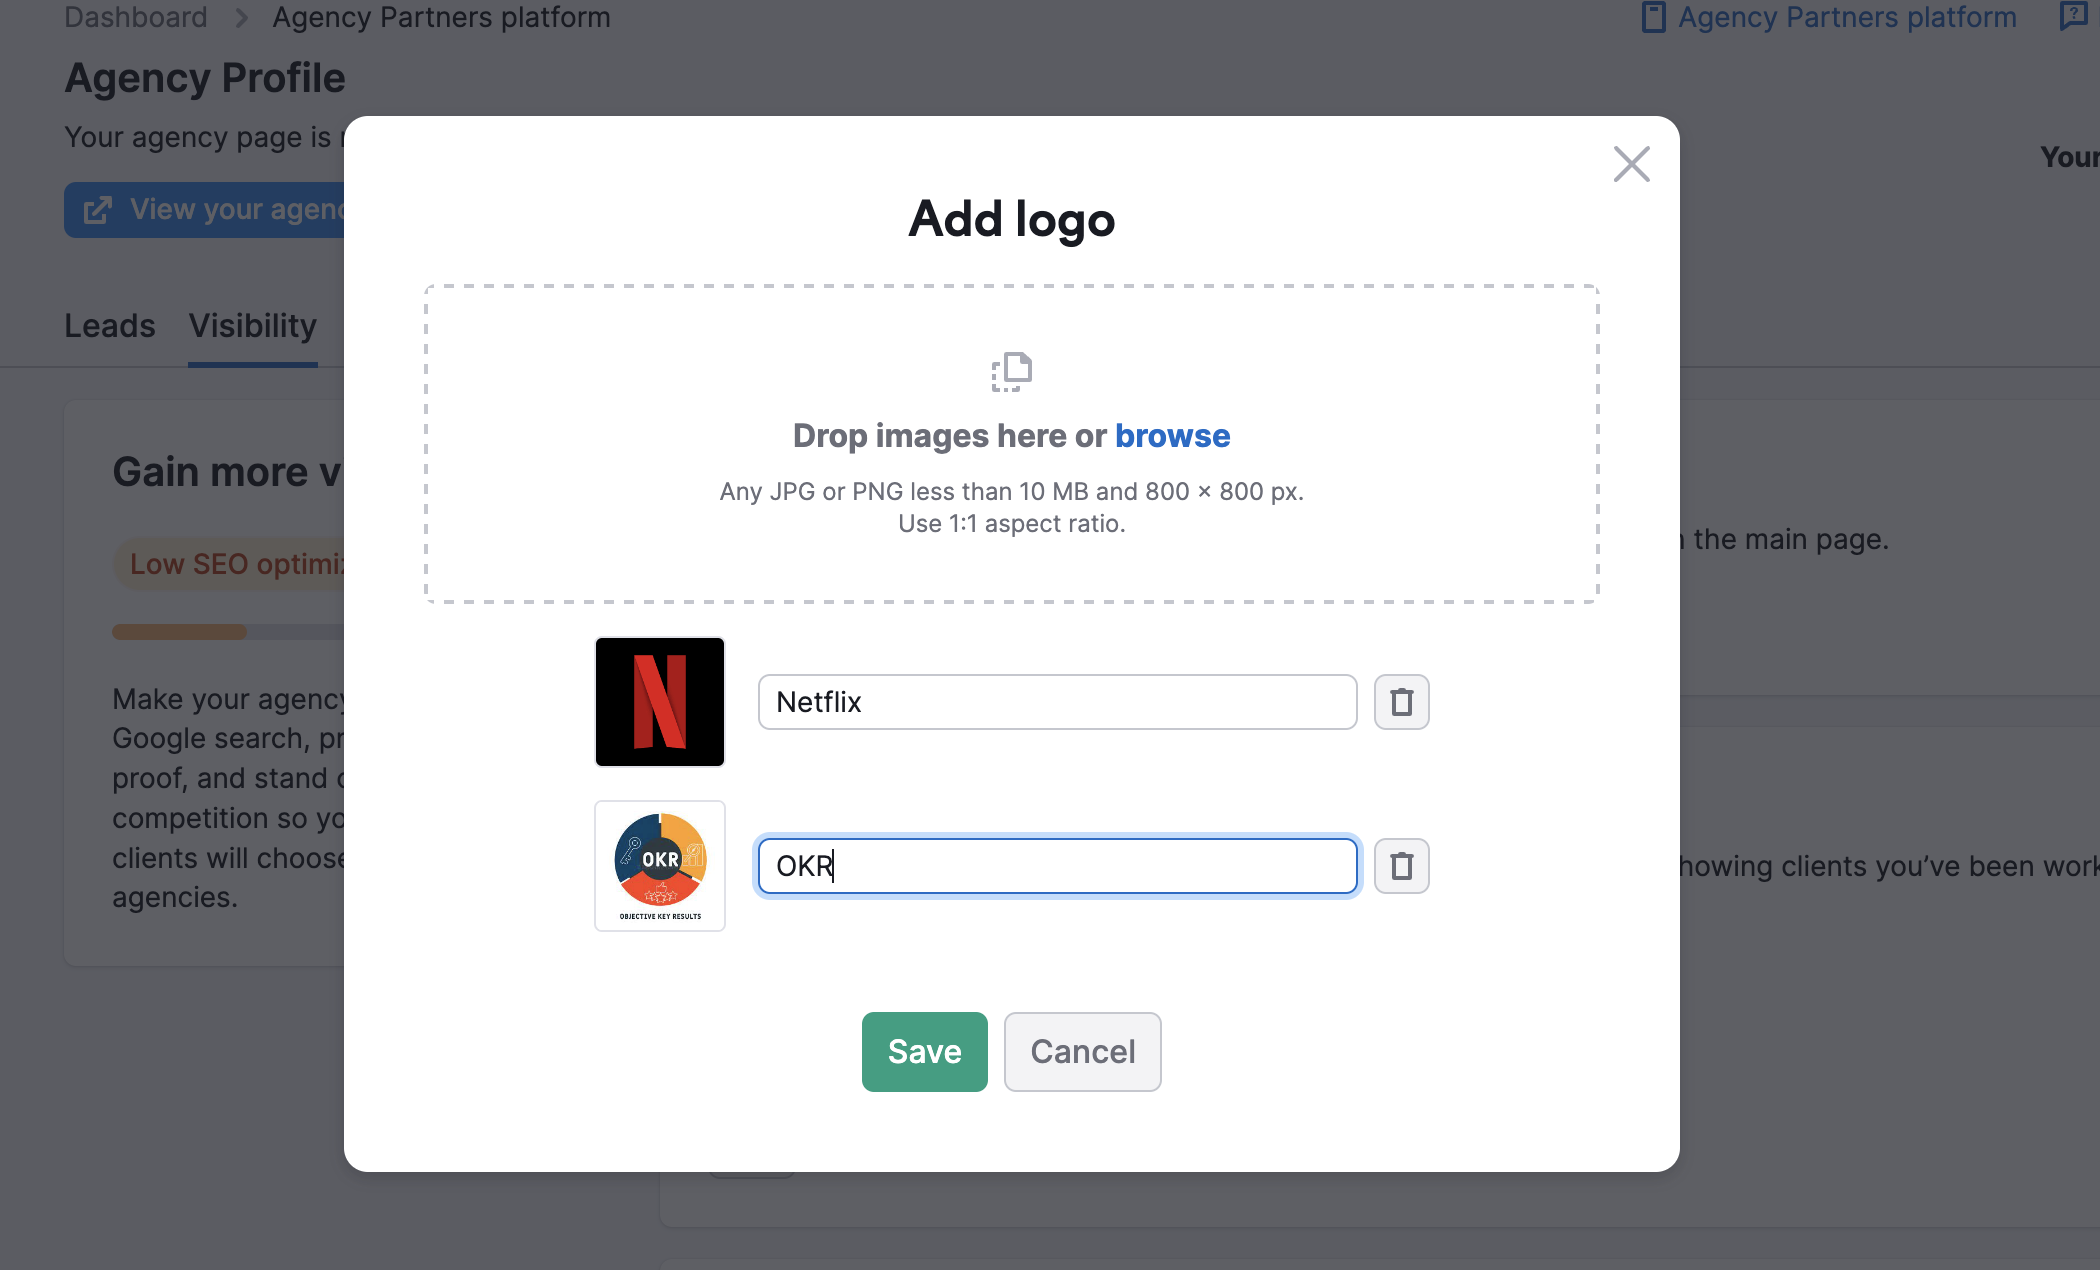Click the OKR logo thumbnail
The image size is (2100, 1270).
click(660, 866)
